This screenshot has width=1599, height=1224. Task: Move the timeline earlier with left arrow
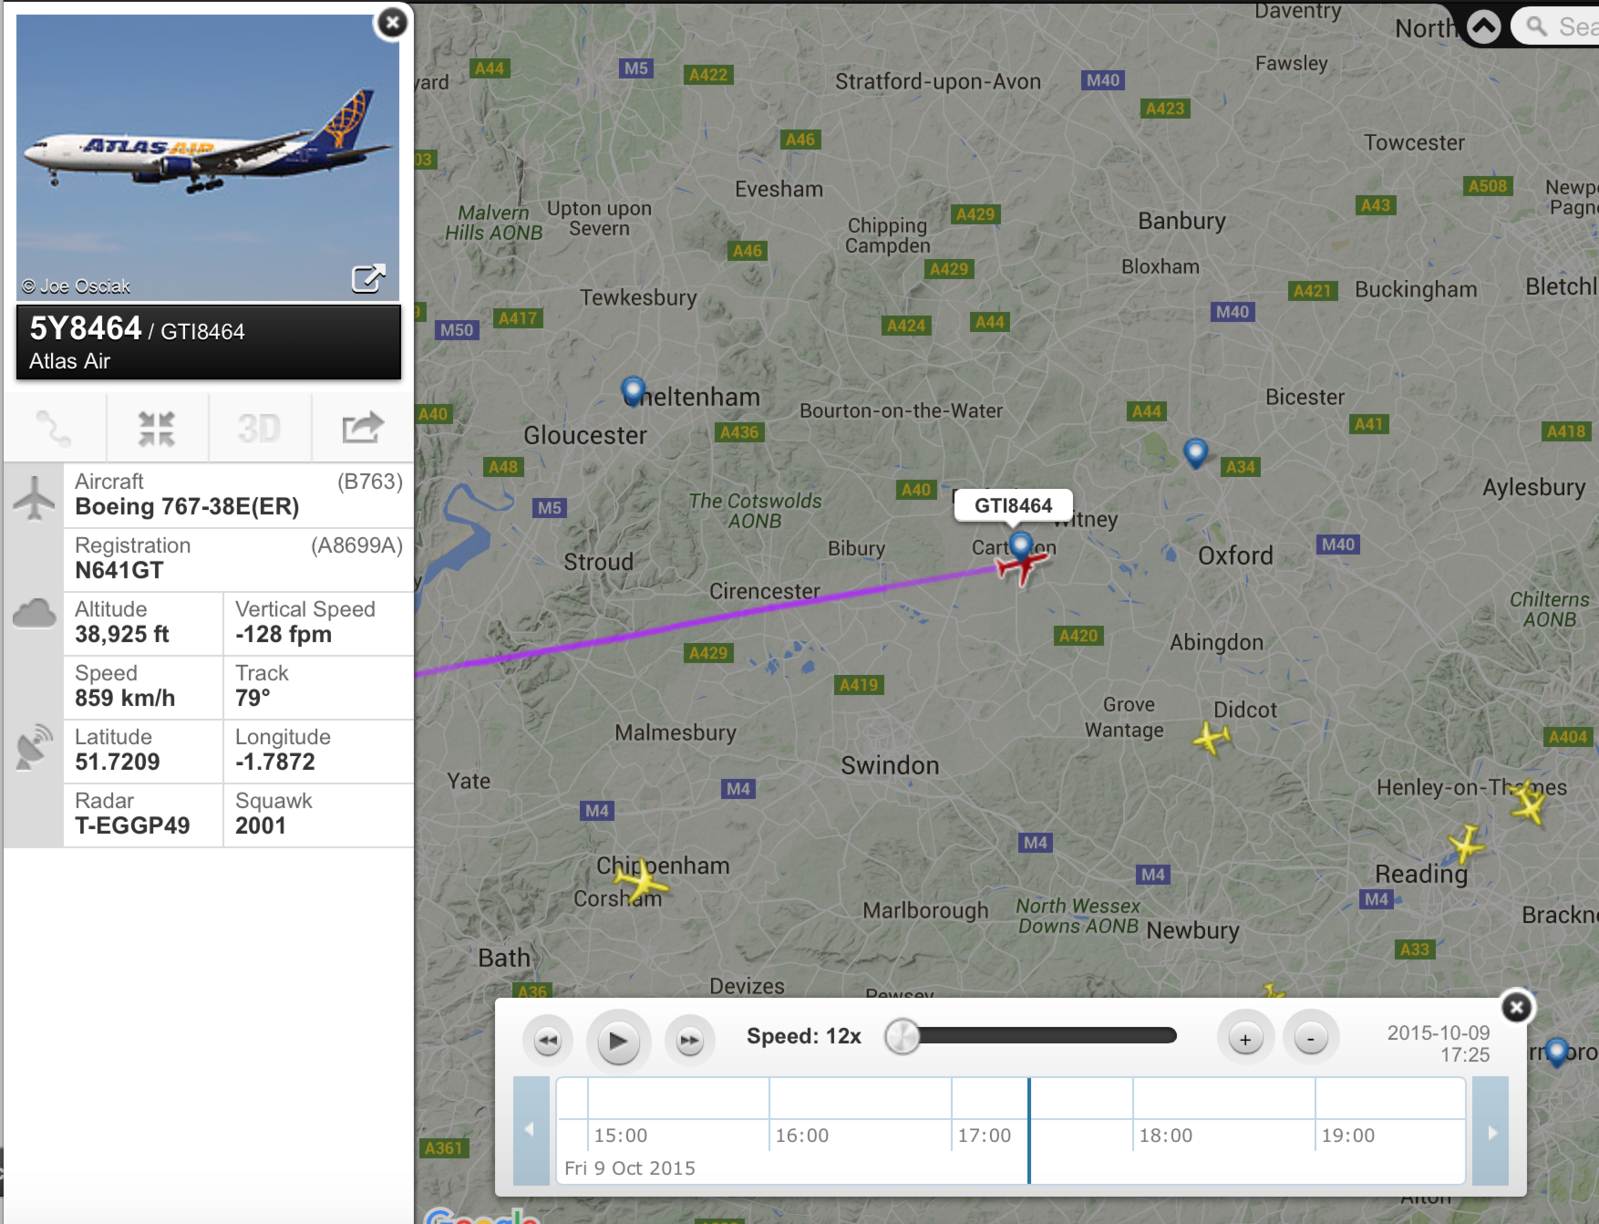pos(530,1130)
